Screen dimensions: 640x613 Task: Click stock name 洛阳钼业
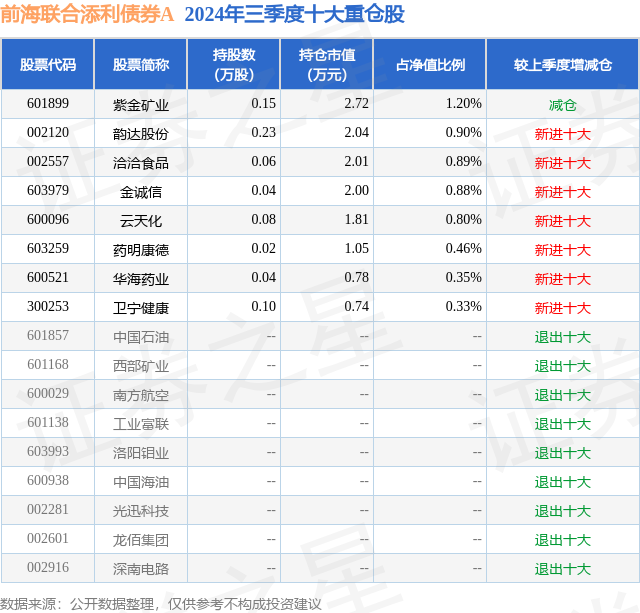141,453
